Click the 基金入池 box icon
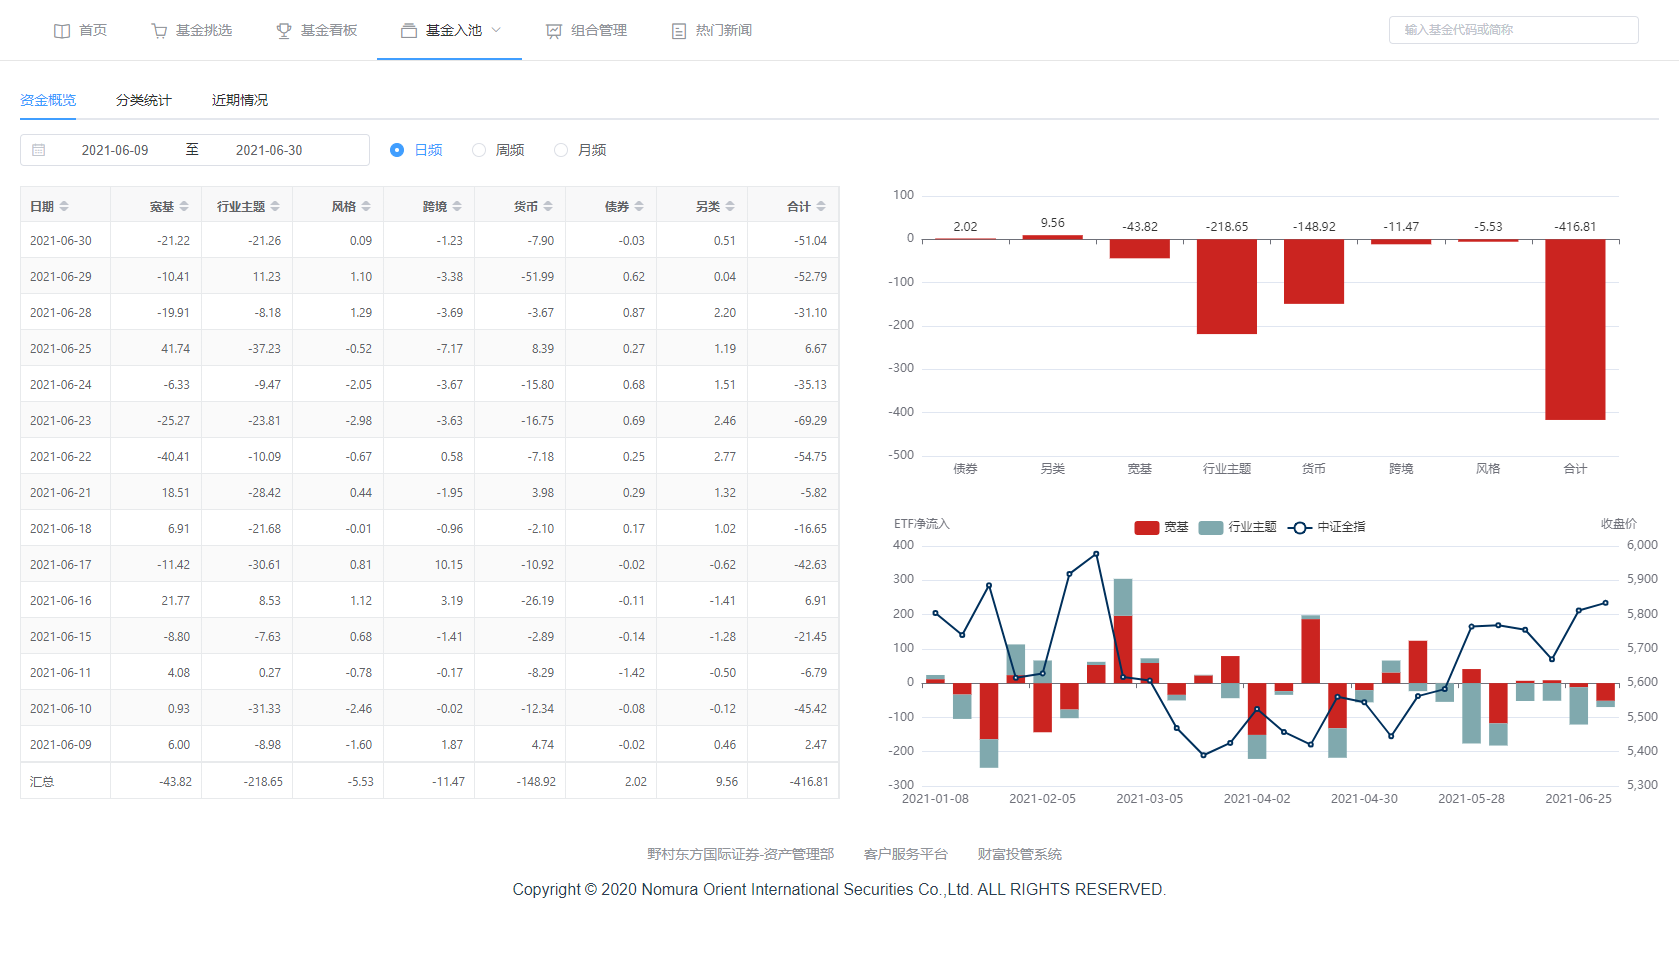Image resolution: width=1679 pixels, height=979 pixels. point(409,31)
